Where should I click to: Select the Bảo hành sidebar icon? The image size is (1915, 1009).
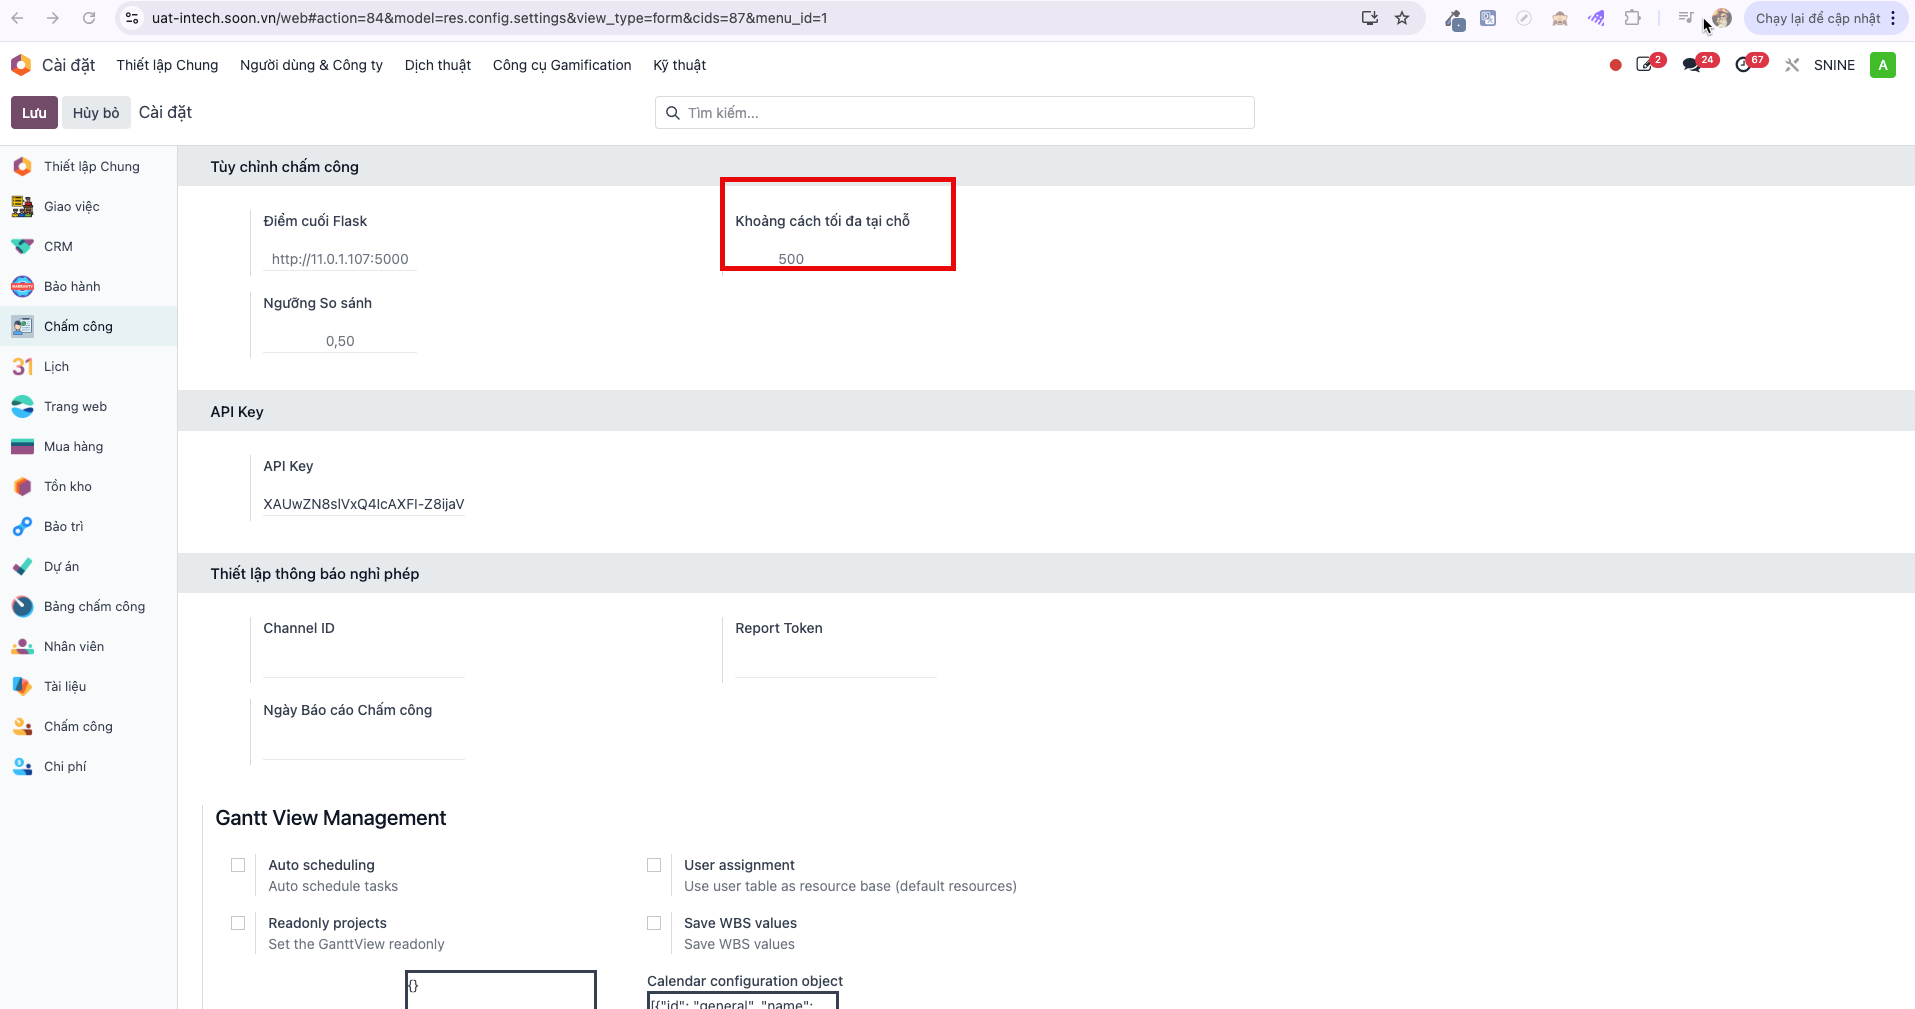22,286
